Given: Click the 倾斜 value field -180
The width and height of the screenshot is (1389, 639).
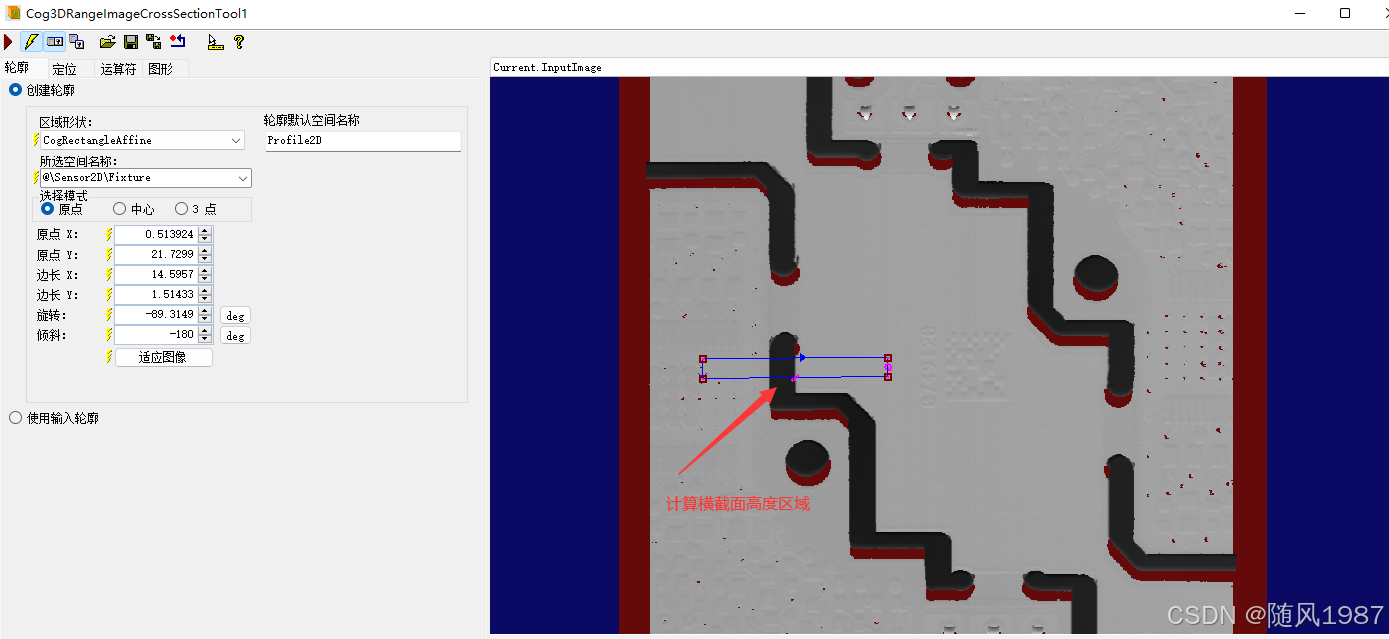Looking at the screenshot, I should [x=156, y=335].
